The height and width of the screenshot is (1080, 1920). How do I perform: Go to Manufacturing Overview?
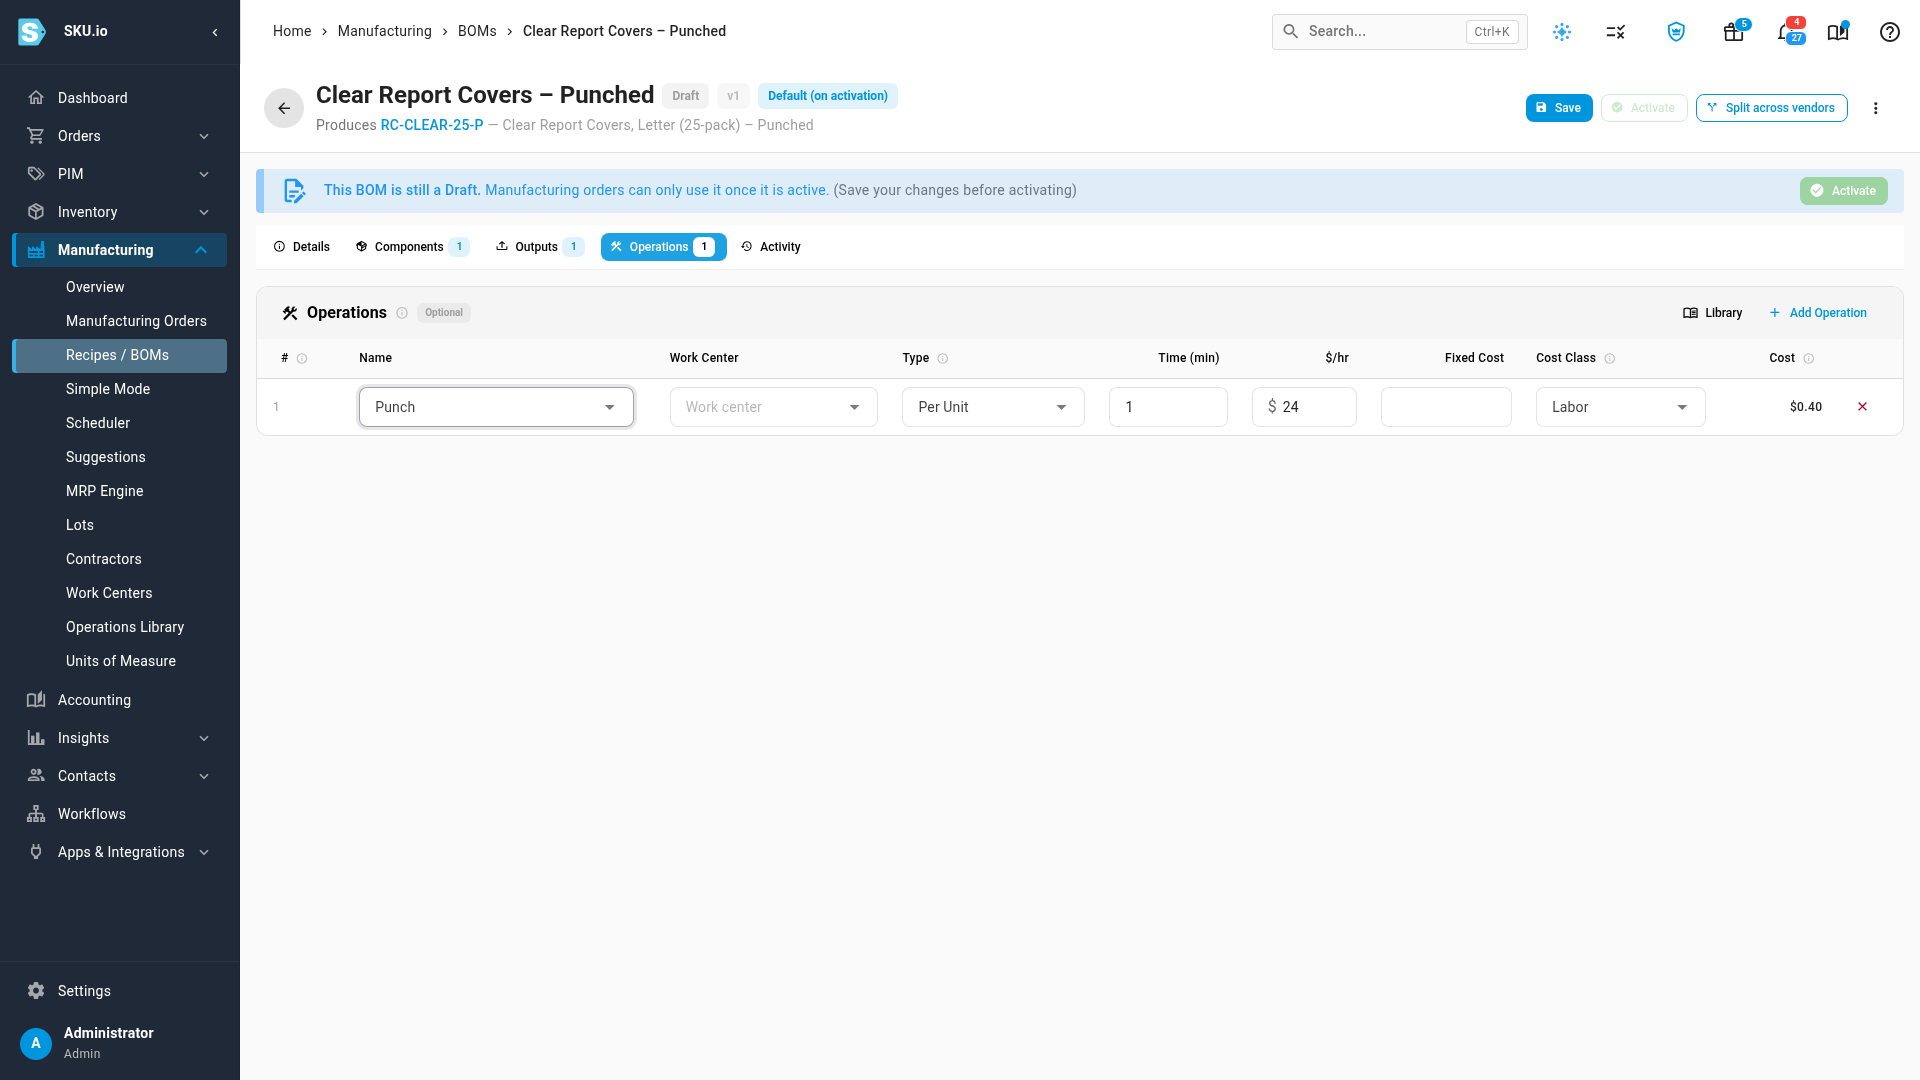click(x=119, y=287)
